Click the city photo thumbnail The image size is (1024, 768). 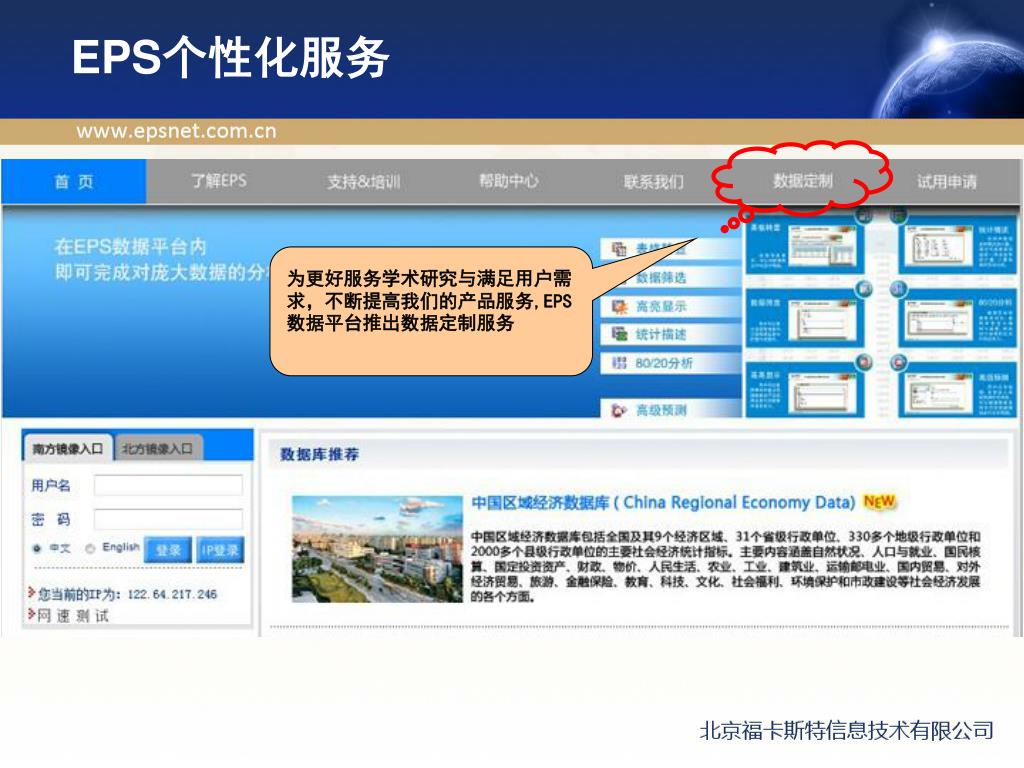click(x=377, y=549)
